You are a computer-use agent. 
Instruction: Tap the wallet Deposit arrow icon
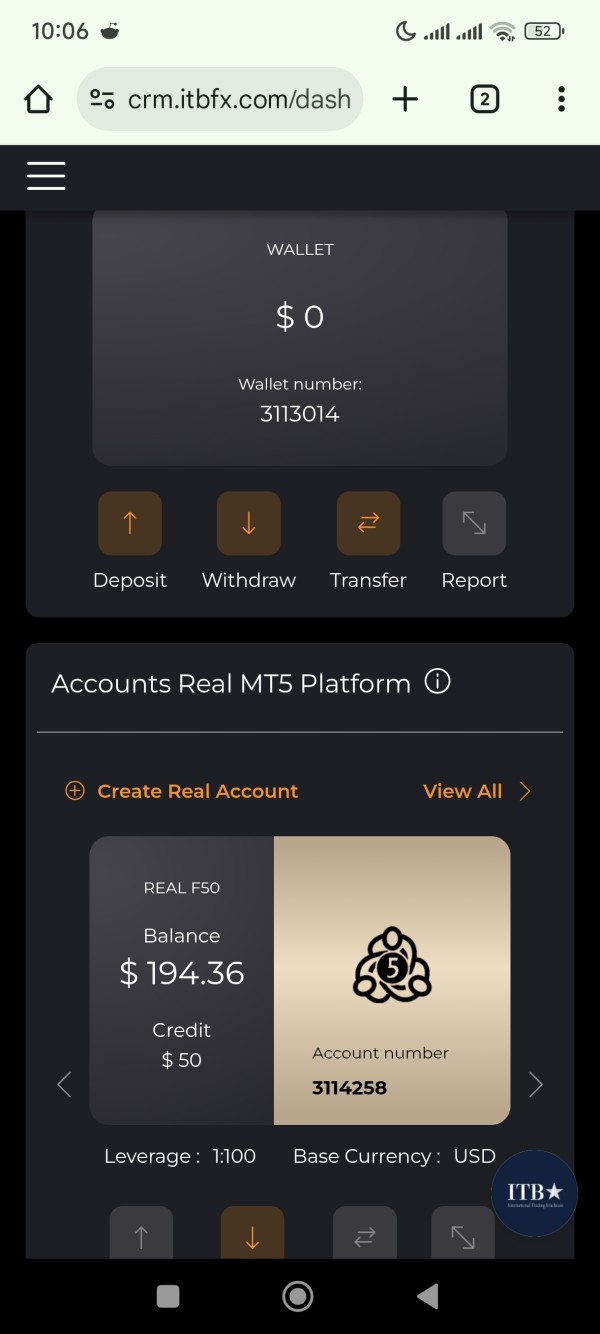point(130,523)
